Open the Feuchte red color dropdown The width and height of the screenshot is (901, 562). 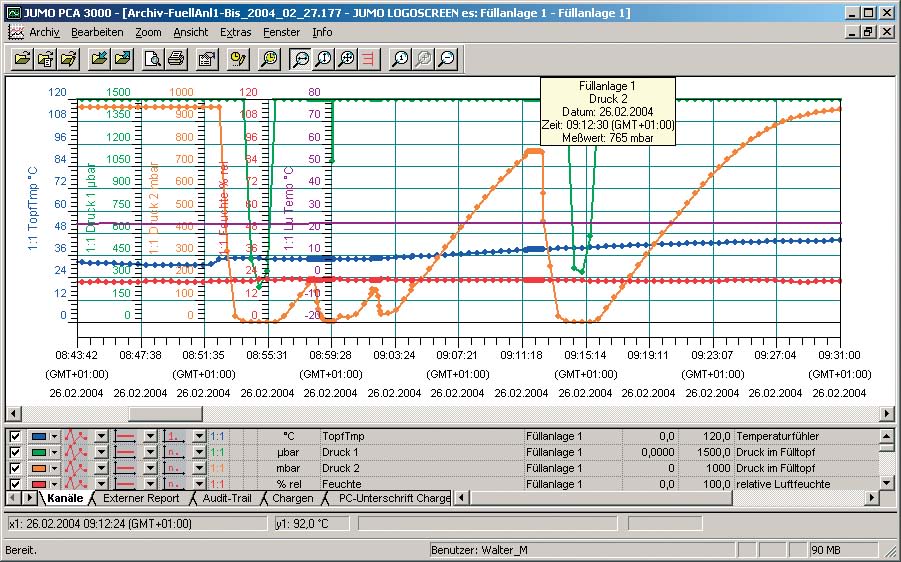(x=53, y=484)
